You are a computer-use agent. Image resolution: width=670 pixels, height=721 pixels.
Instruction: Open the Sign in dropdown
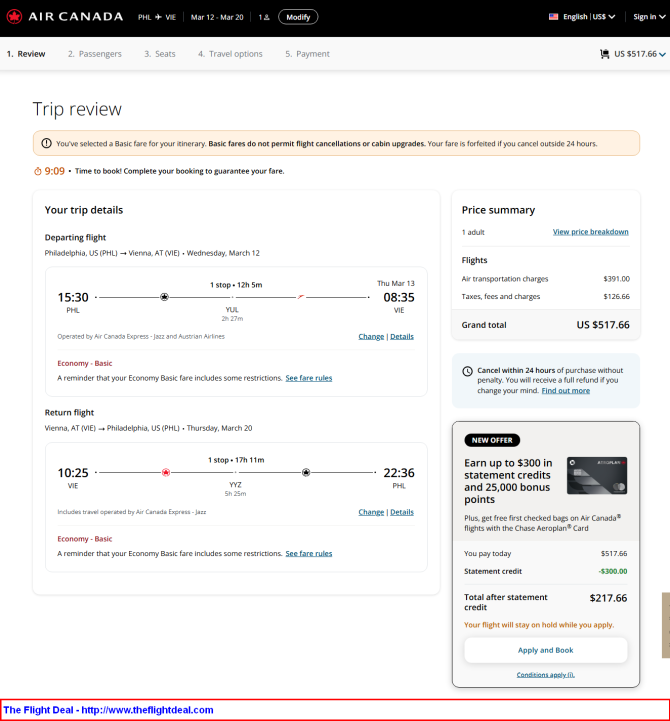click(649, 17)
